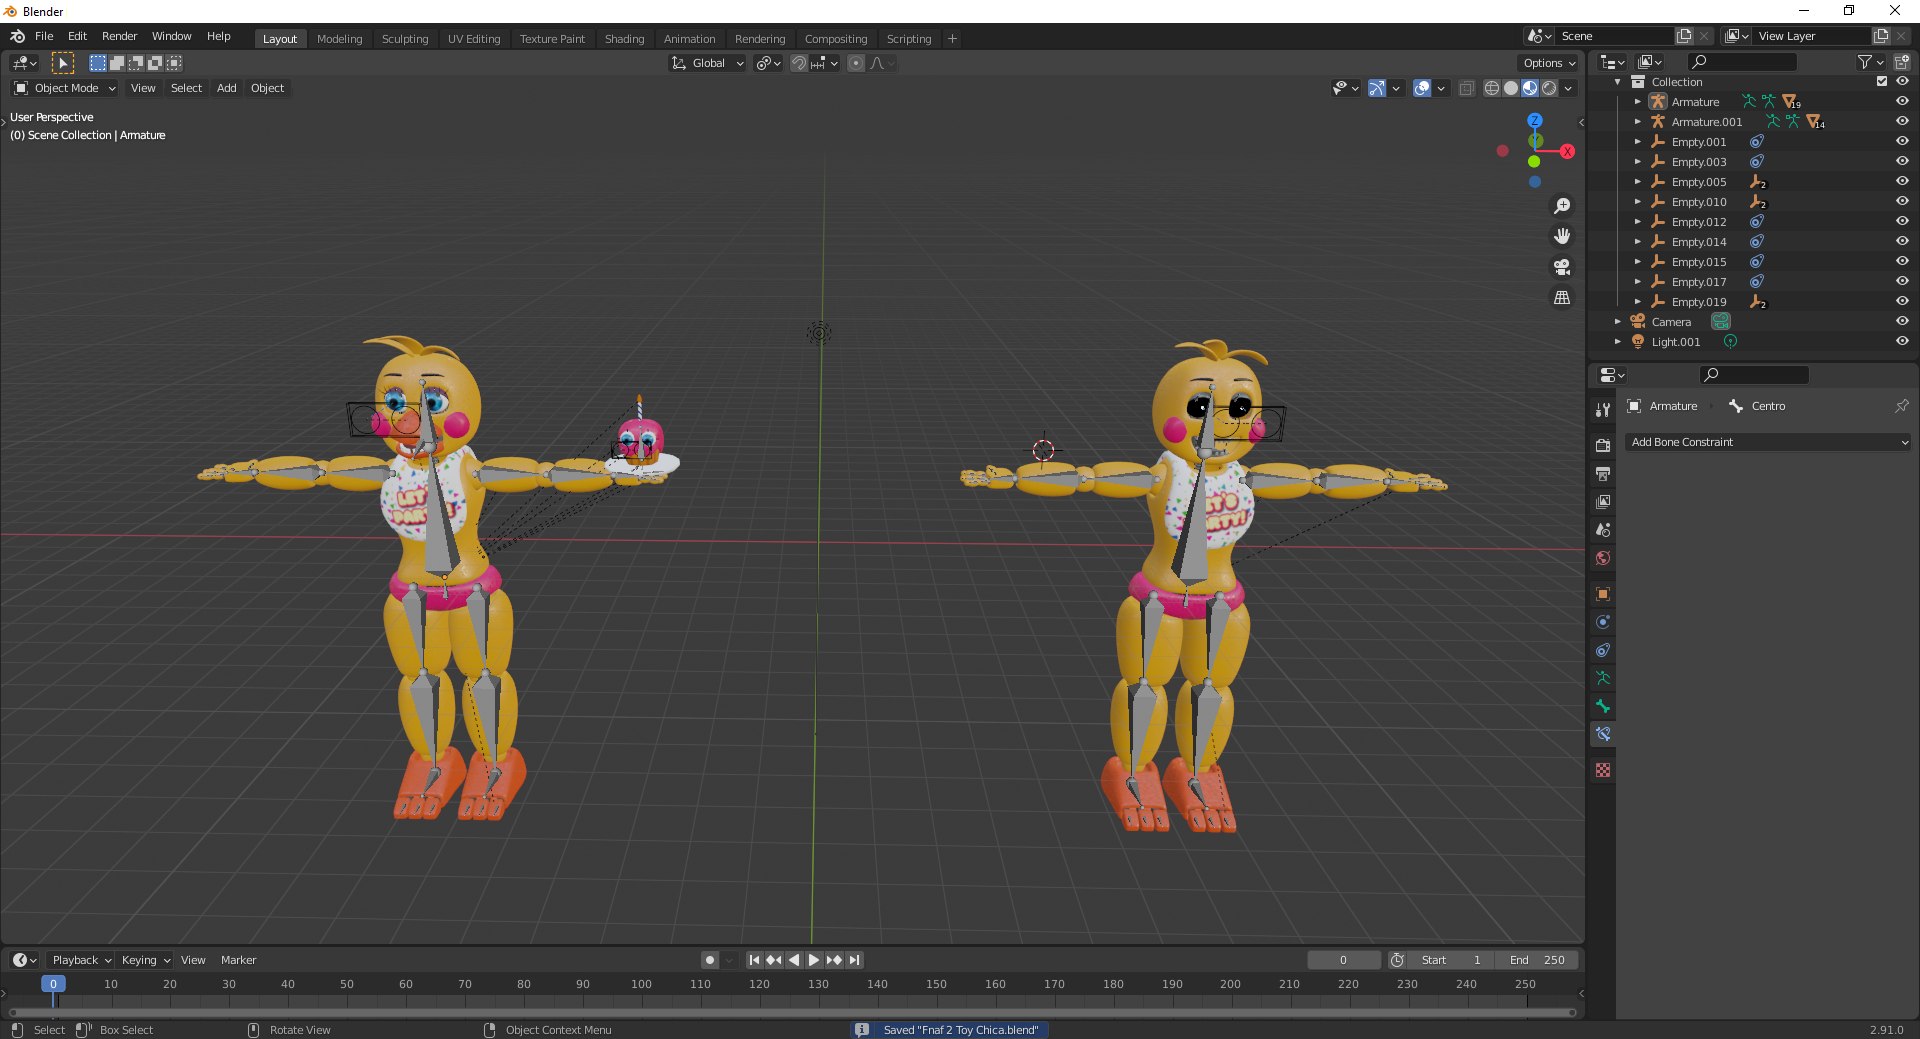Expand the Armature tree item
1920x1039 pixels.
point(1637,102)
